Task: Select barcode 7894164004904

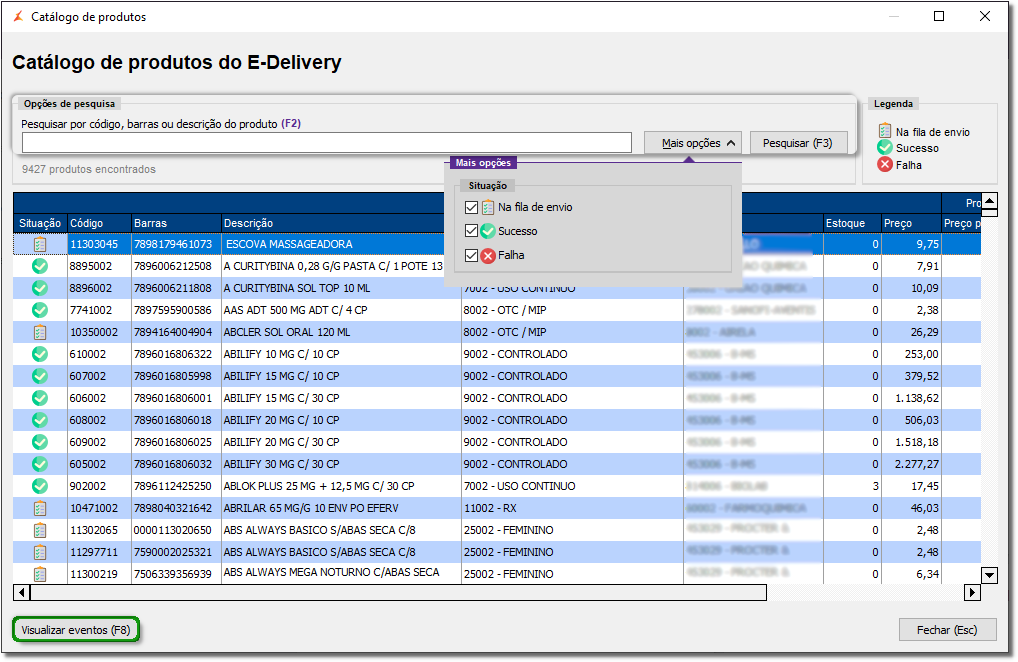Action: [177, 332]
